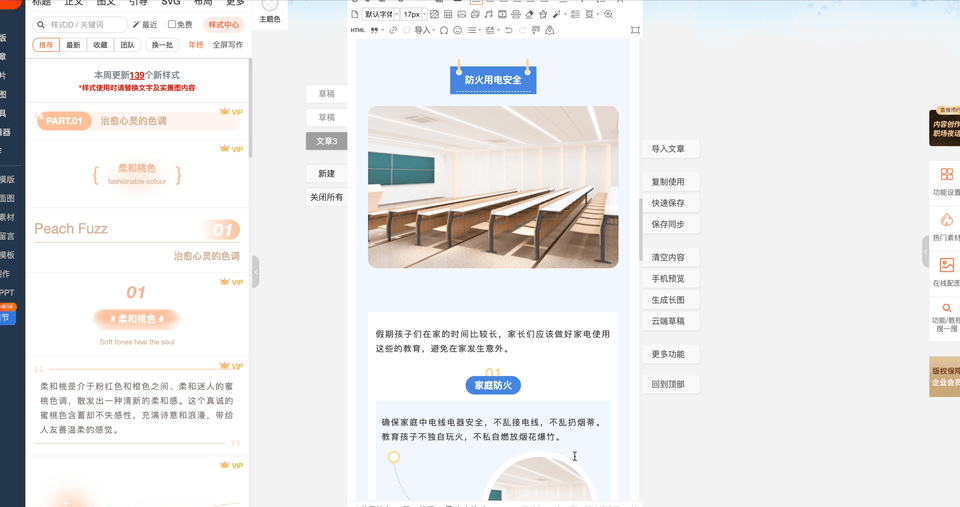Screen dimensions: 960x507
Task: Toggle editor fullscreen icon
Action: pos(635,30)
